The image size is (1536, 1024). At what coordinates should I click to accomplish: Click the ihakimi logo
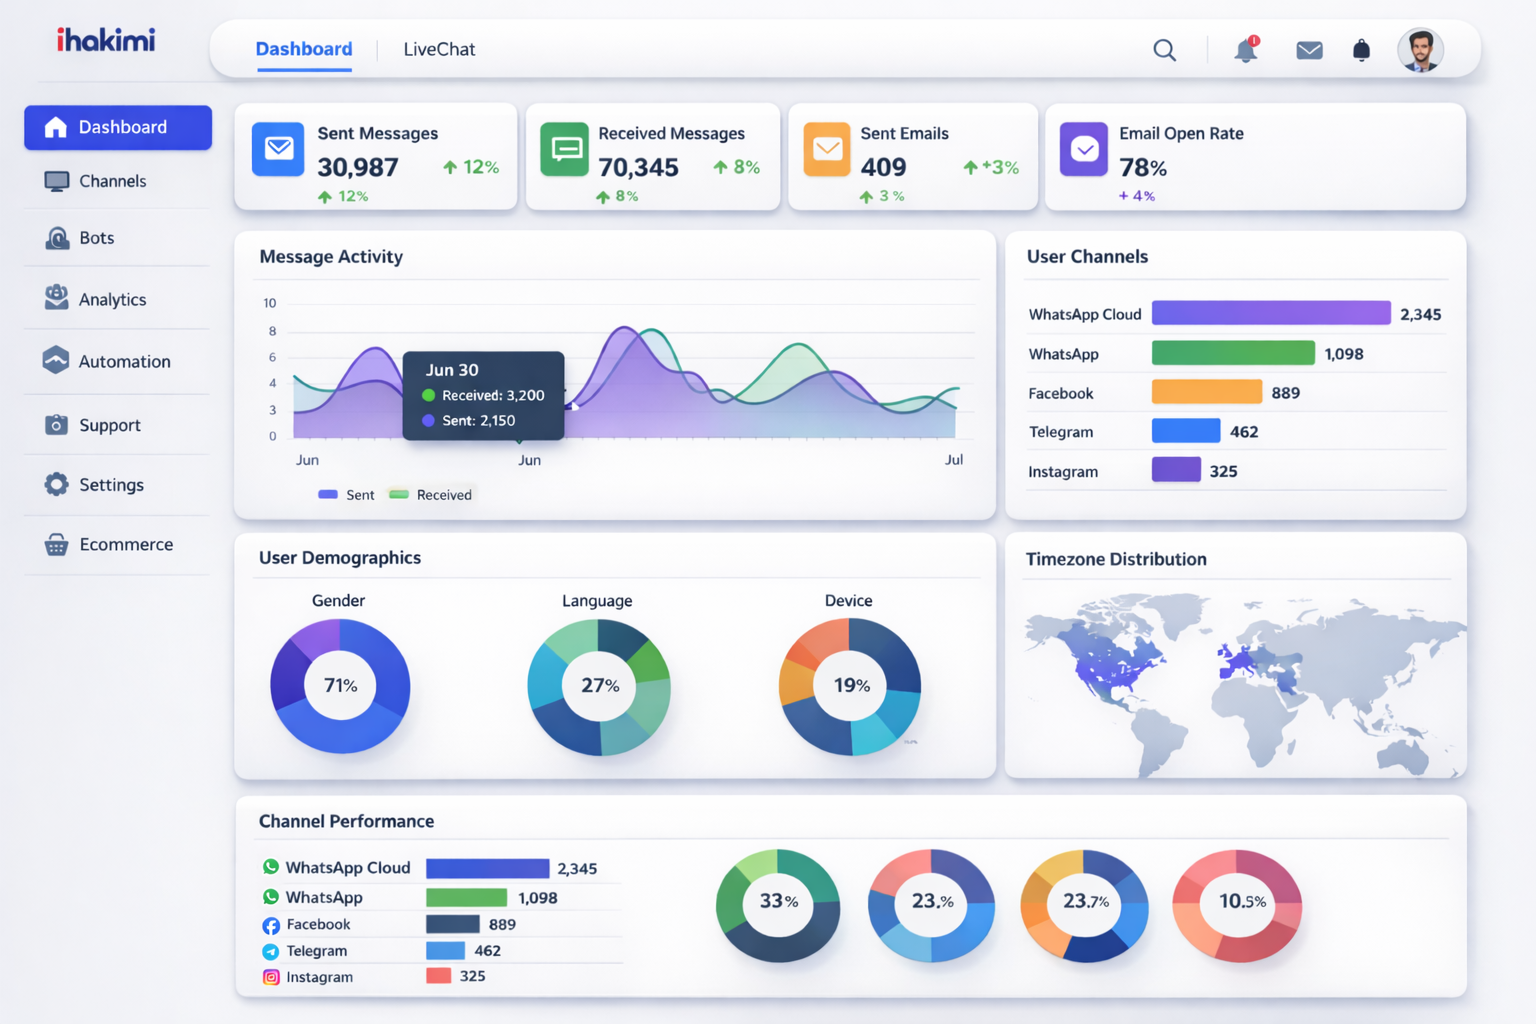click(106, 40)
